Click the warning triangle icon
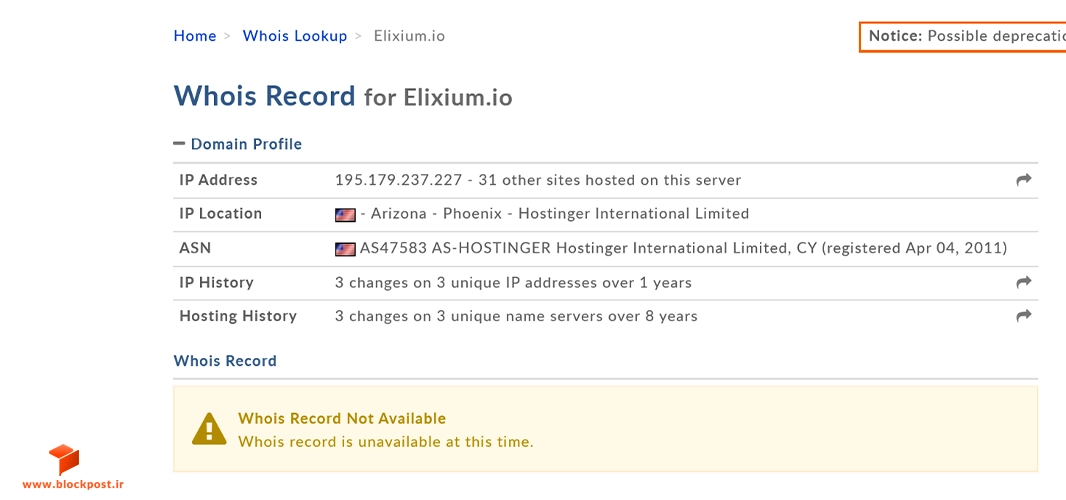 209,429
